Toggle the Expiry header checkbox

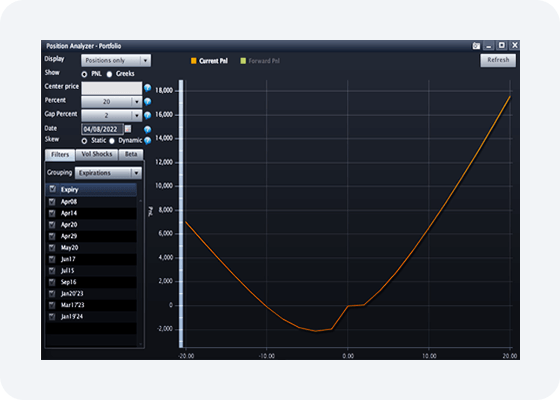(53, 189)
